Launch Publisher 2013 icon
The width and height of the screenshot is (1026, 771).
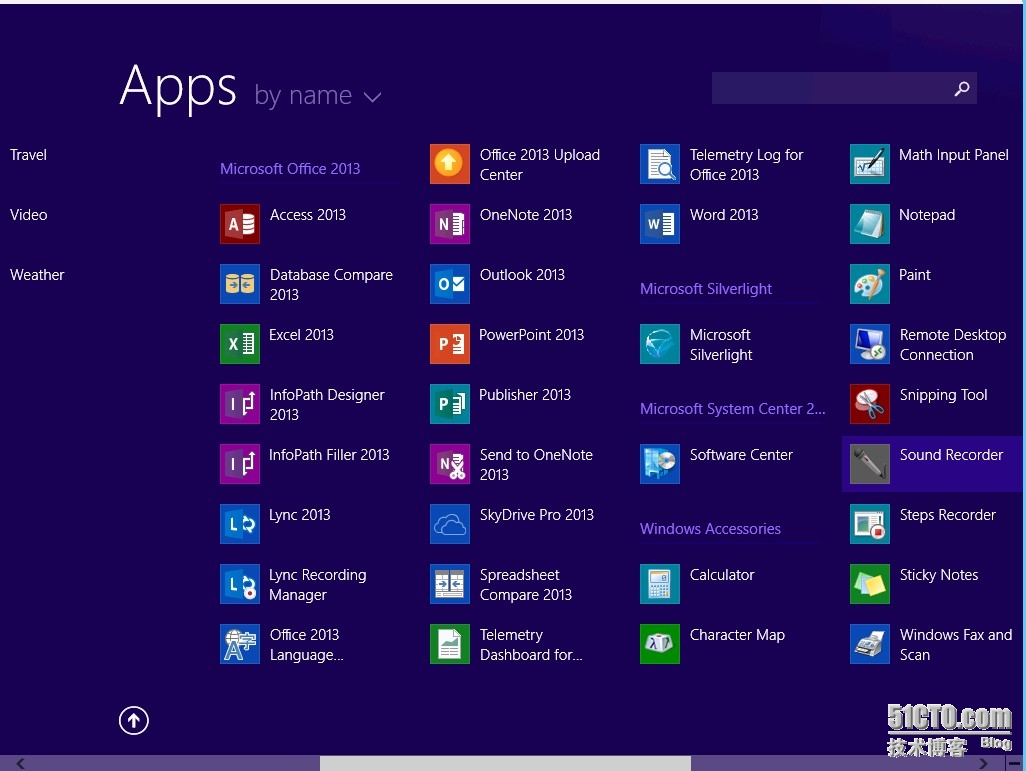450,404
